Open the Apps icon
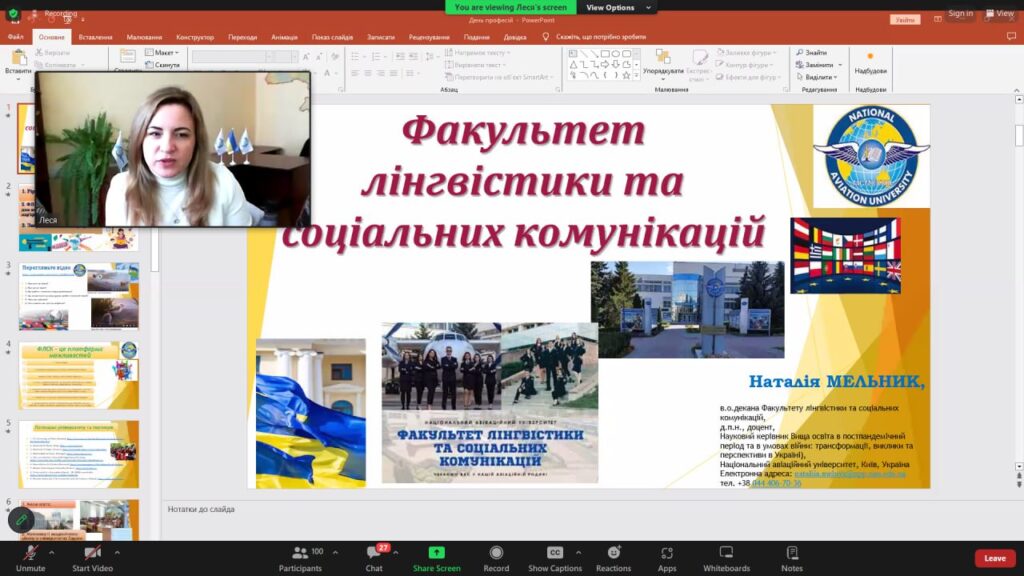This screenshot has width=1024, height=576. pos(667,553)
